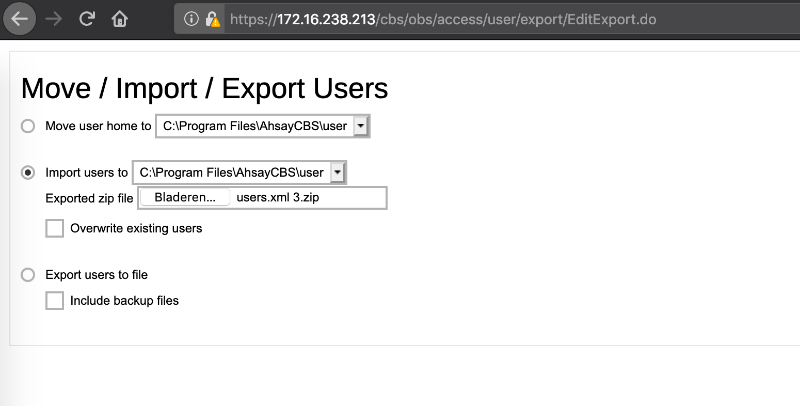Open the Move user home to path dropdown

coord(263,126)
